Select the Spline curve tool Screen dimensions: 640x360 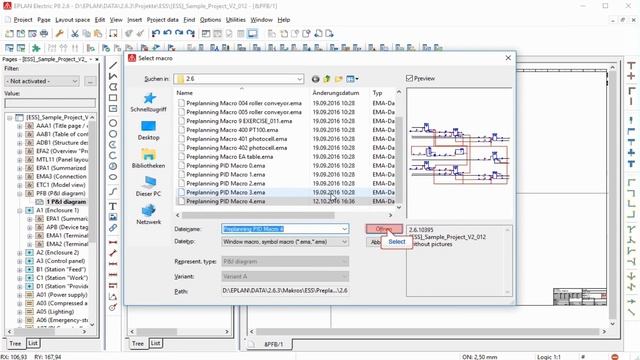click(113, 191)
